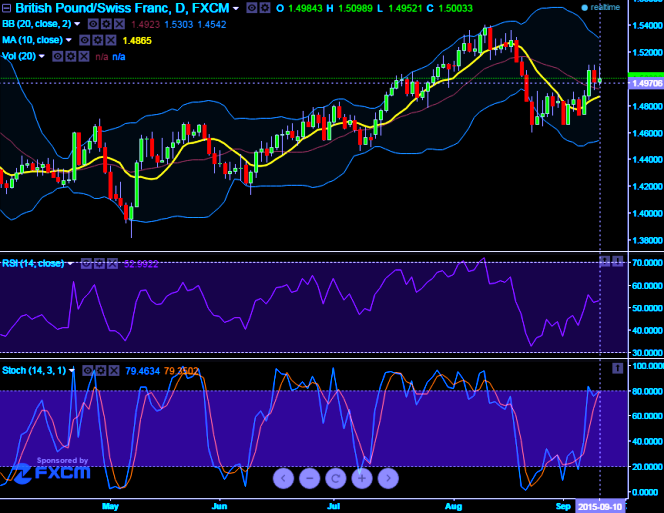Open the BB (20, close, 2) dropdown arrow

77,24
